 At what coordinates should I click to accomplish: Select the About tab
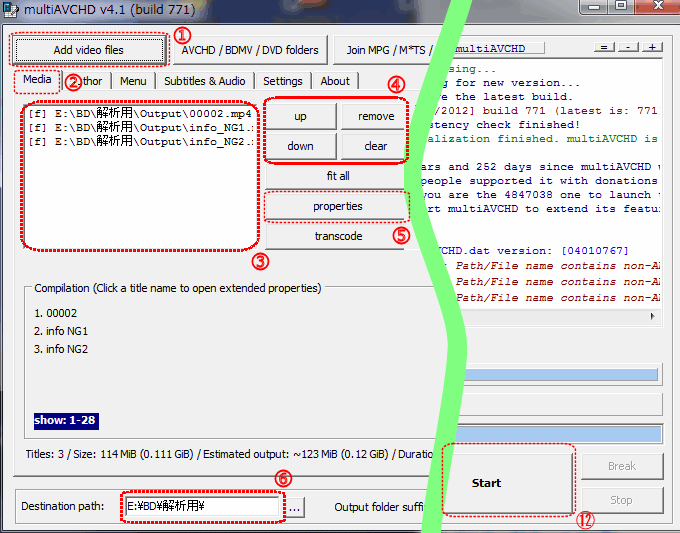[x=335, y=81]
